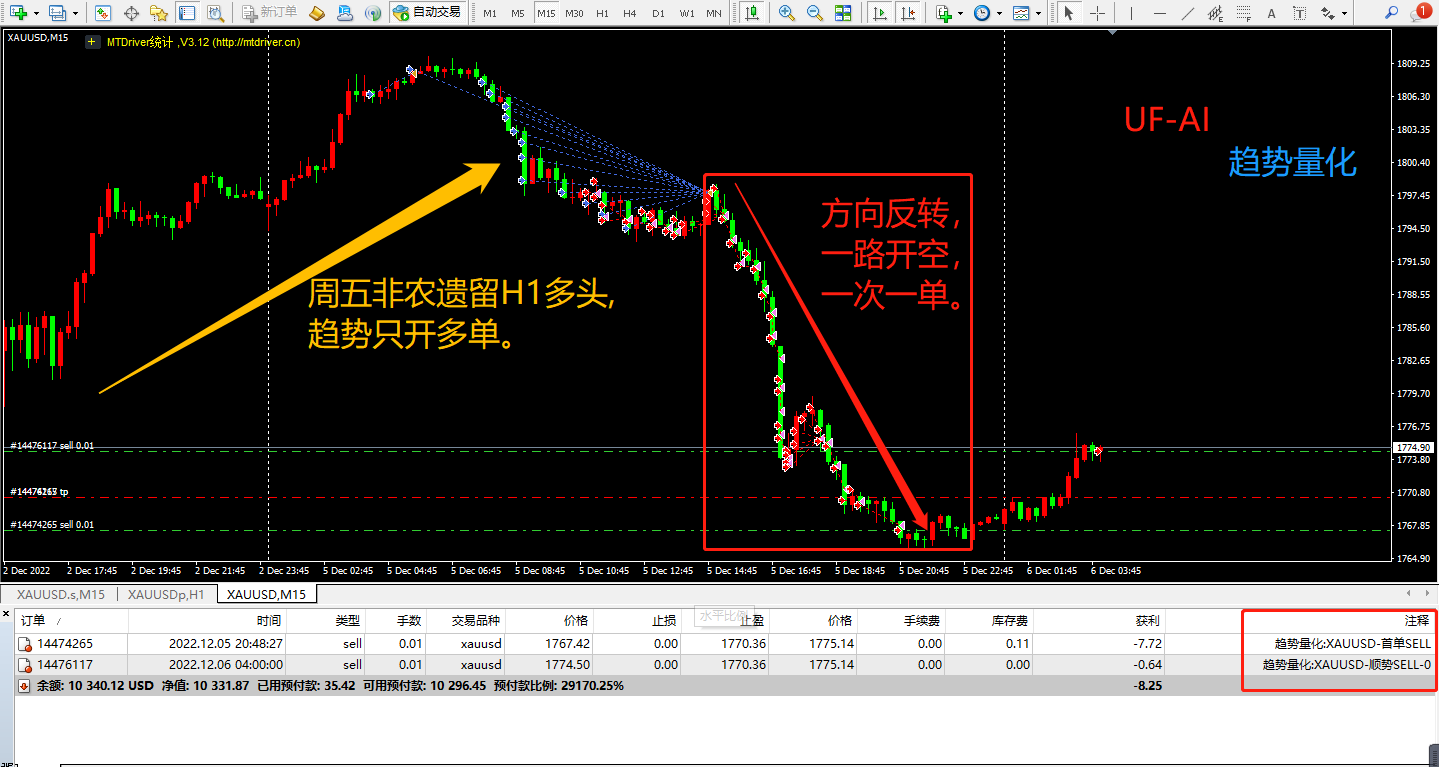This screenshot has height=767, width=1439.
Task: Select the cursor arrow tool
Action: point(1069,13)
